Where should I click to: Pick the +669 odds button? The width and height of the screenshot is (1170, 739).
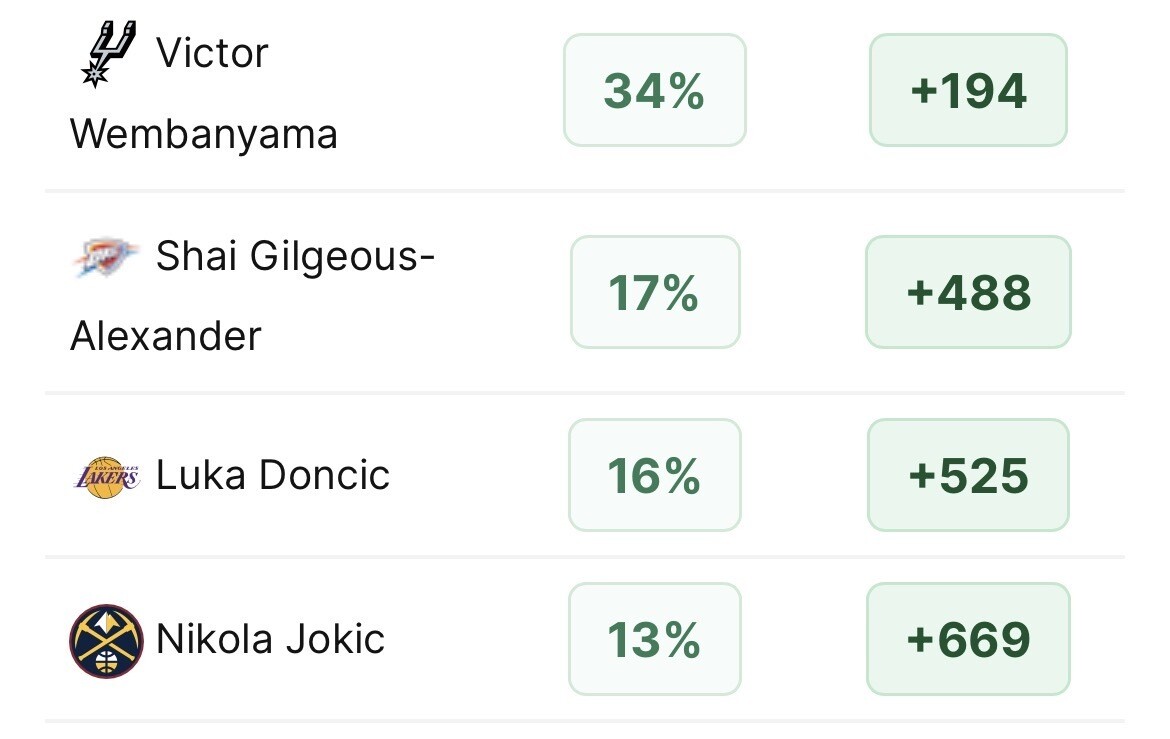point(968,639)
